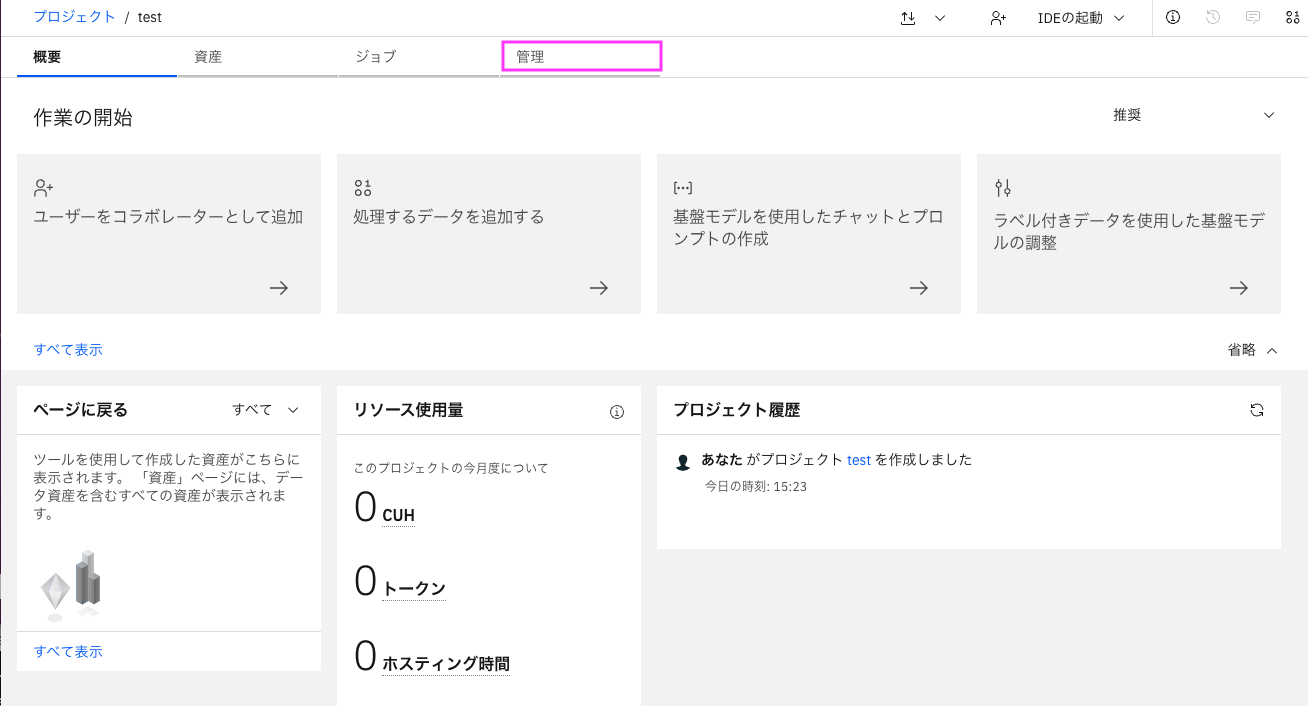Click info icon next to リソース使用量
Viewport: 1308px width, 706px height.
[617, 412]
